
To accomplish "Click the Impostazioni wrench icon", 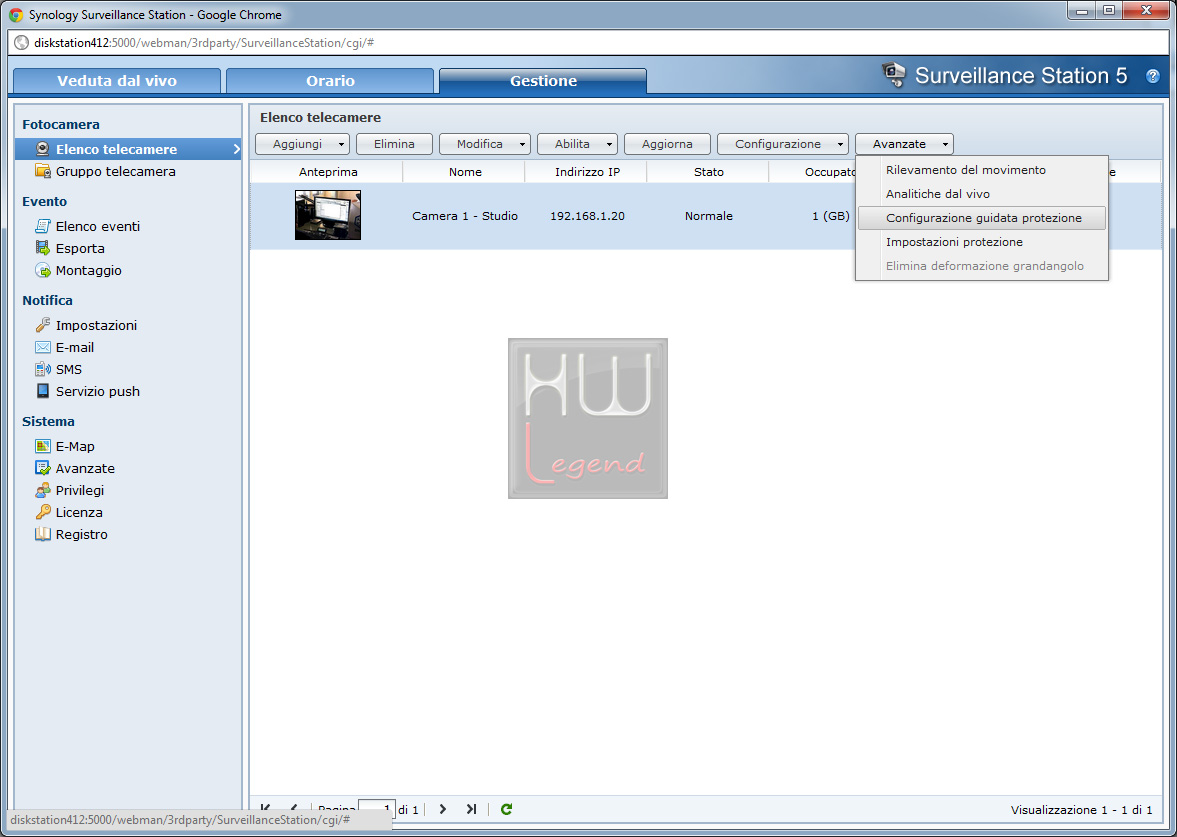I will pos(43,325).
